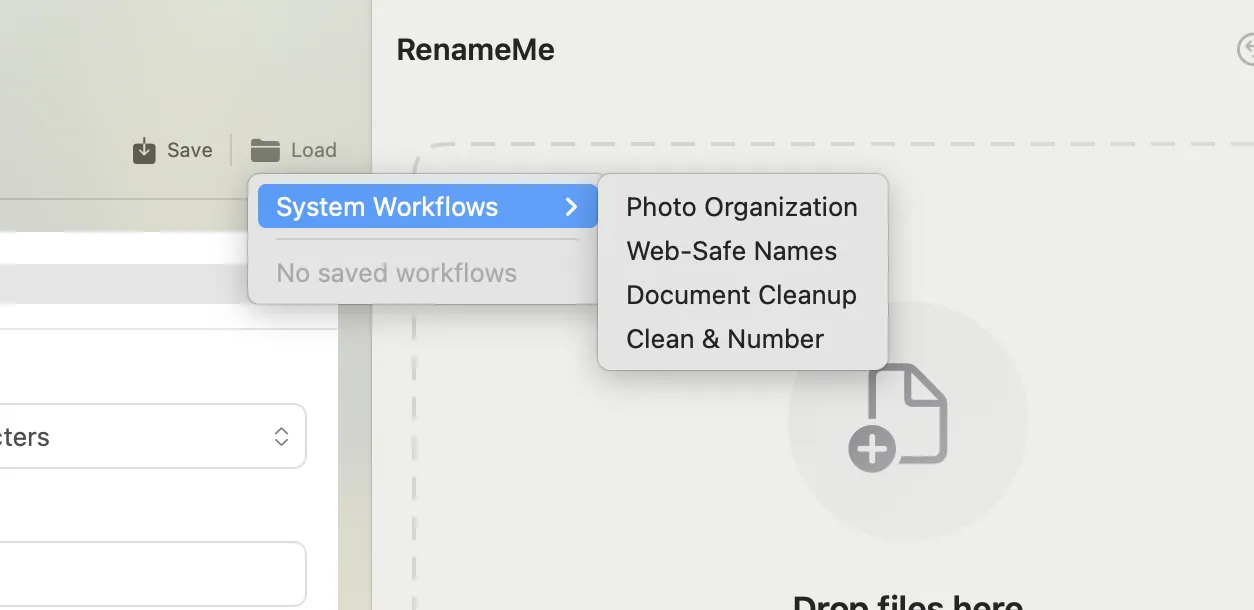Screen dimensions: 1254x610
Task: Load the Clean & Number workflow
Action: (725, 339)
